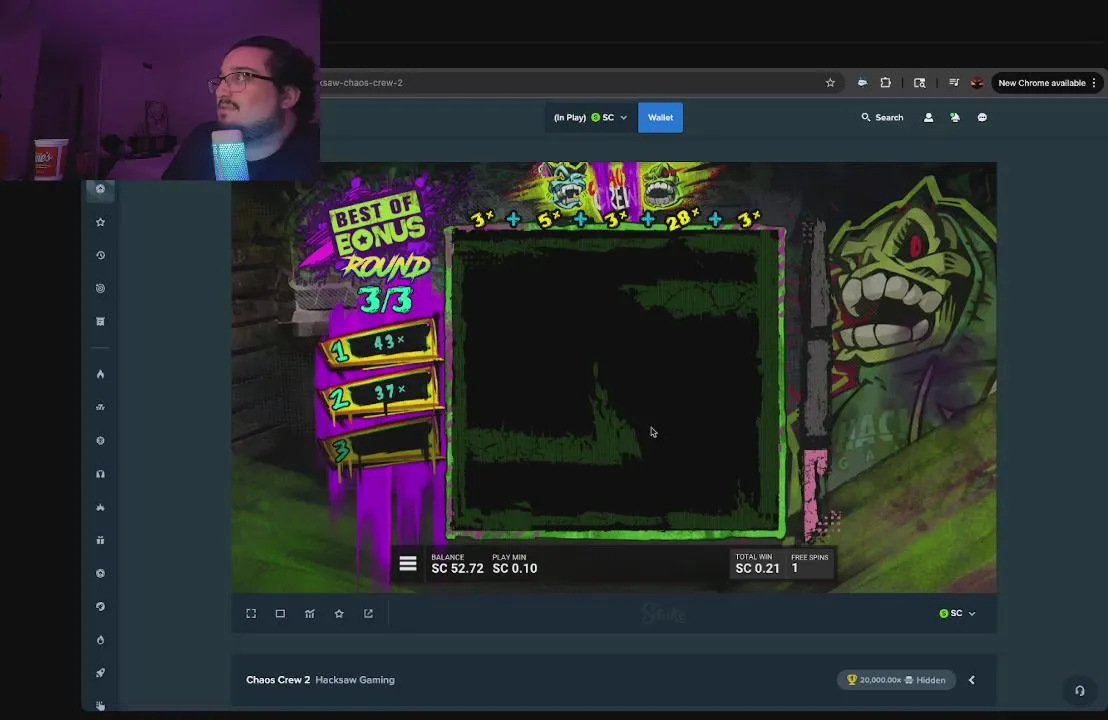Toggle fullscreen mode below the game
The width and height of the screenshot is (1108, 720).
click(251, 613)
